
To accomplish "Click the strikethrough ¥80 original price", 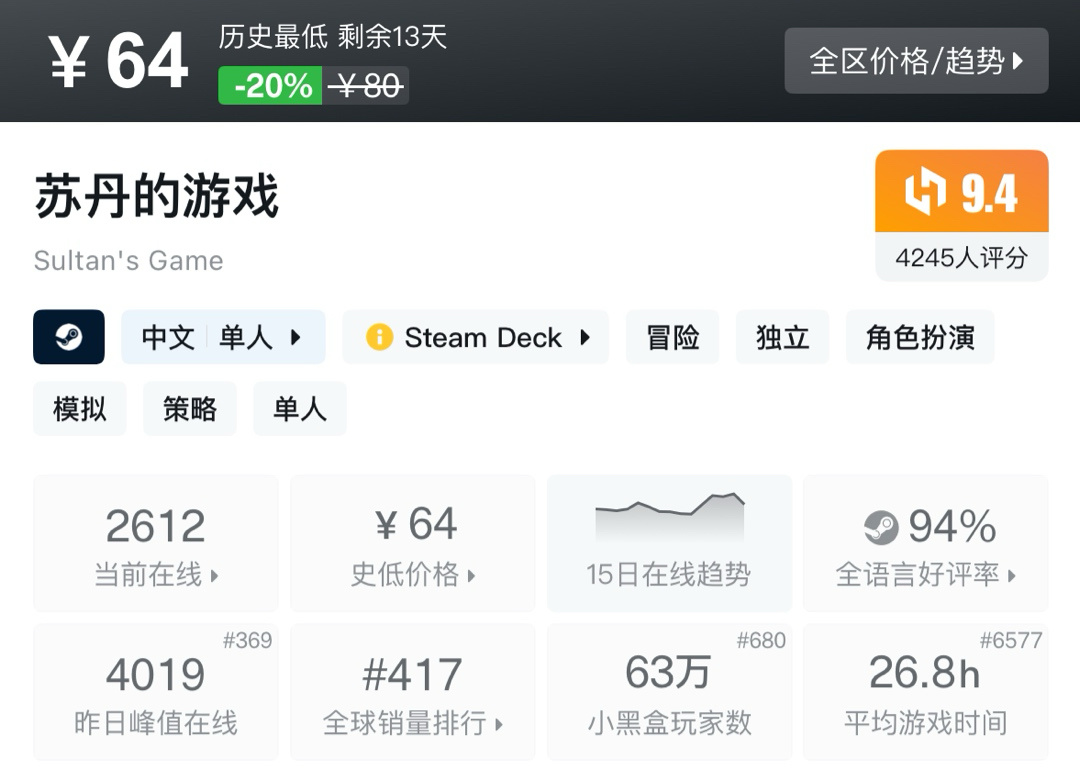I will (365, 86).
